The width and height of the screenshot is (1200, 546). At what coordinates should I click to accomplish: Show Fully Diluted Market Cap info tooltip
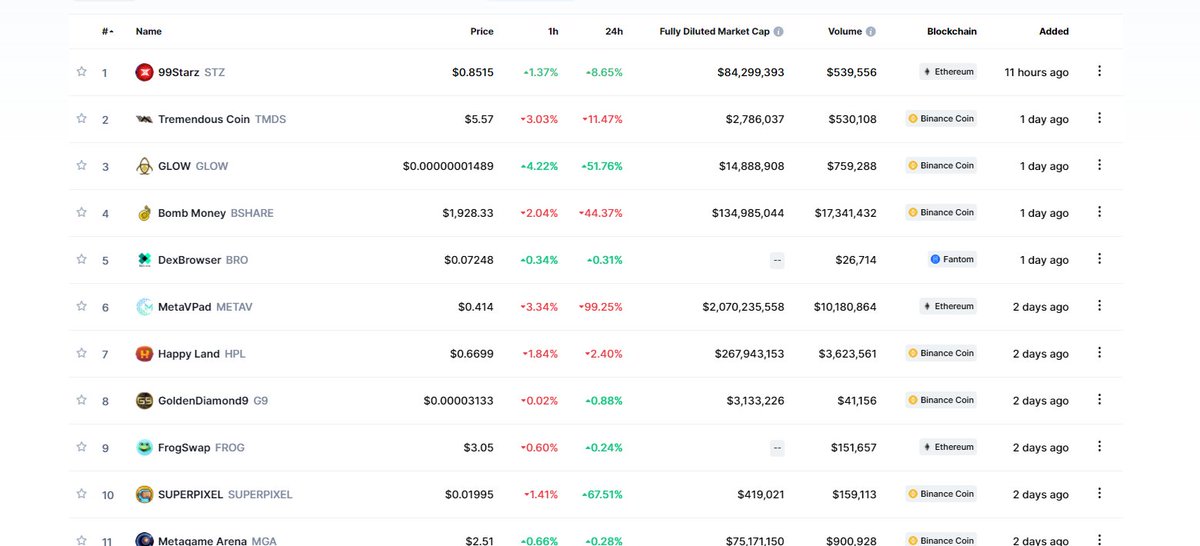tap(779, 31)
